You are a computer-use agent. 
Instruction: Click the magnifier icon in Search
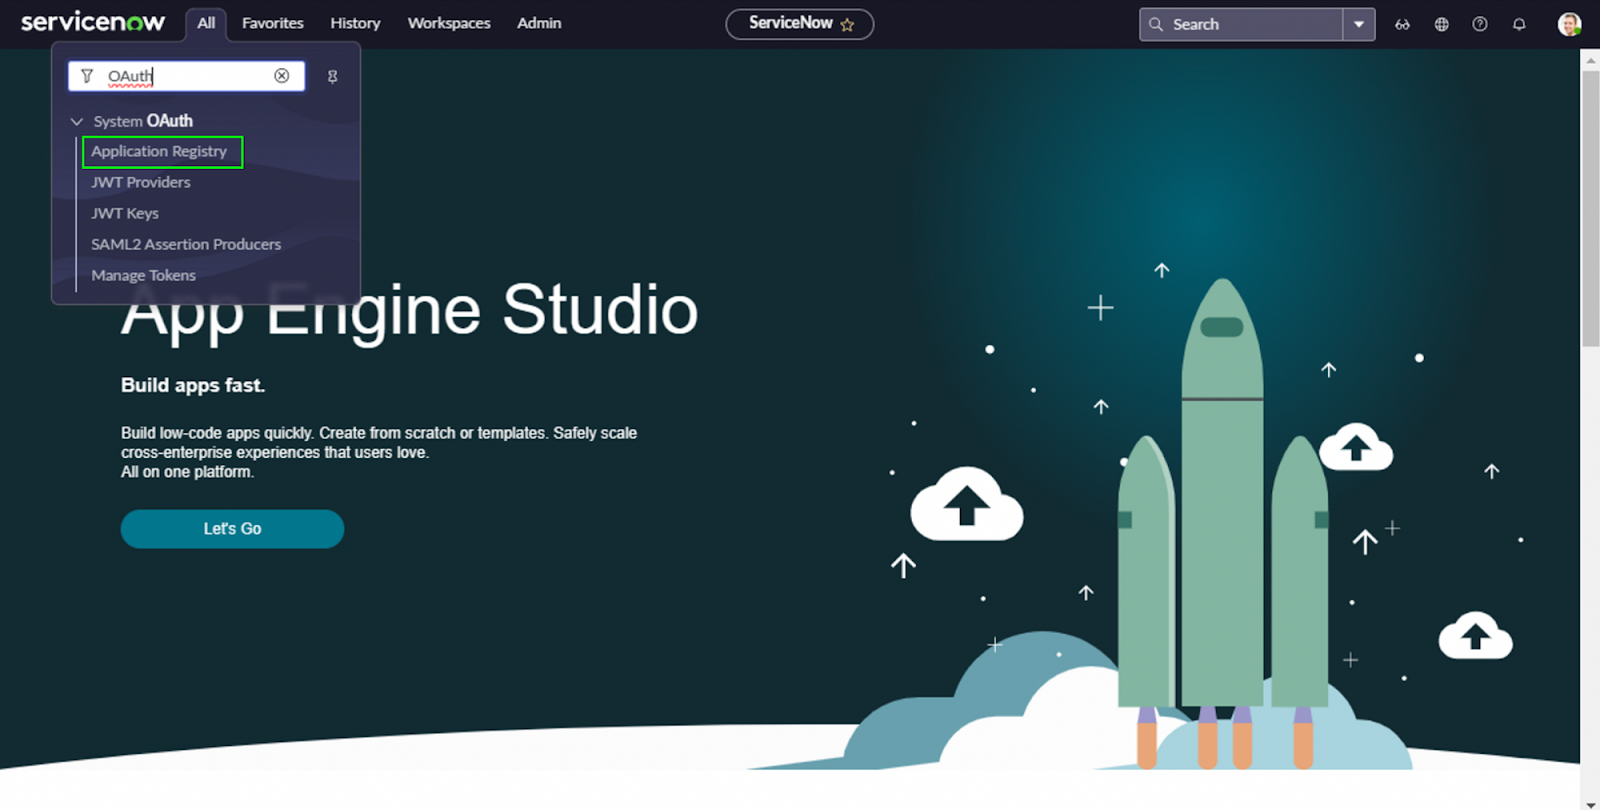(1156, 24)
